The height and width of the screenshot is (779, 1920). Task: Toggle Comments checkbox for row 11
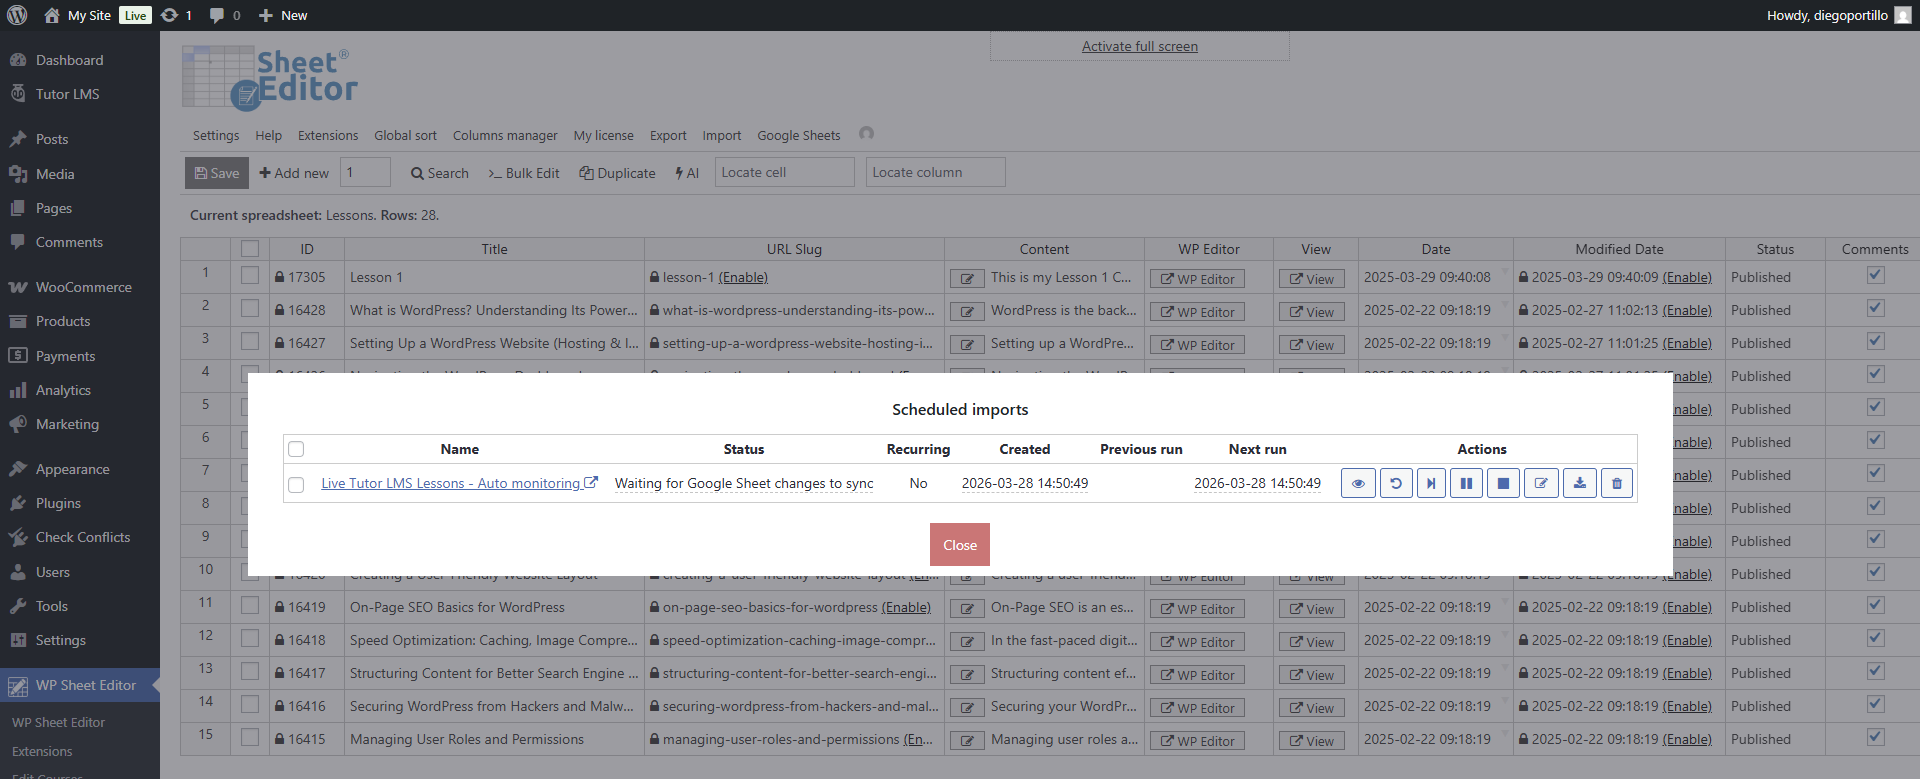(x=1875, y=605)
